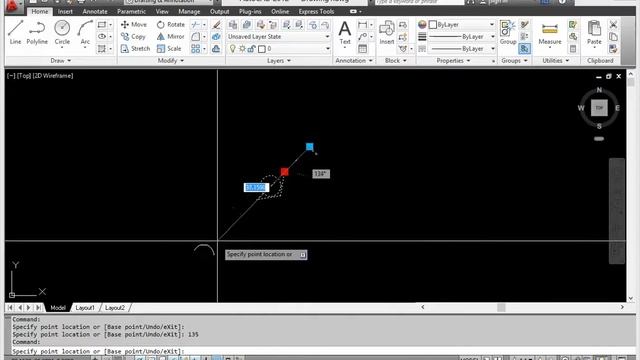Click the highlighted dynamic length input box

tap(256, 187)
